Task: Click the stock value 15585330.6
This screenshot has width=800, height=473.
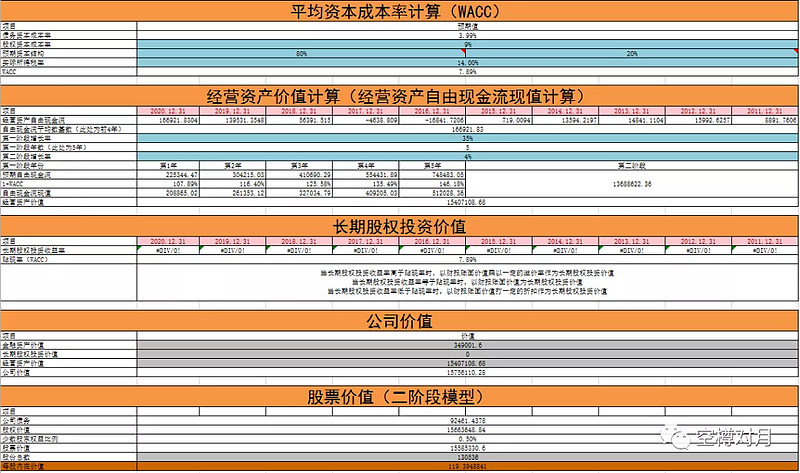Action: (467, 449)
